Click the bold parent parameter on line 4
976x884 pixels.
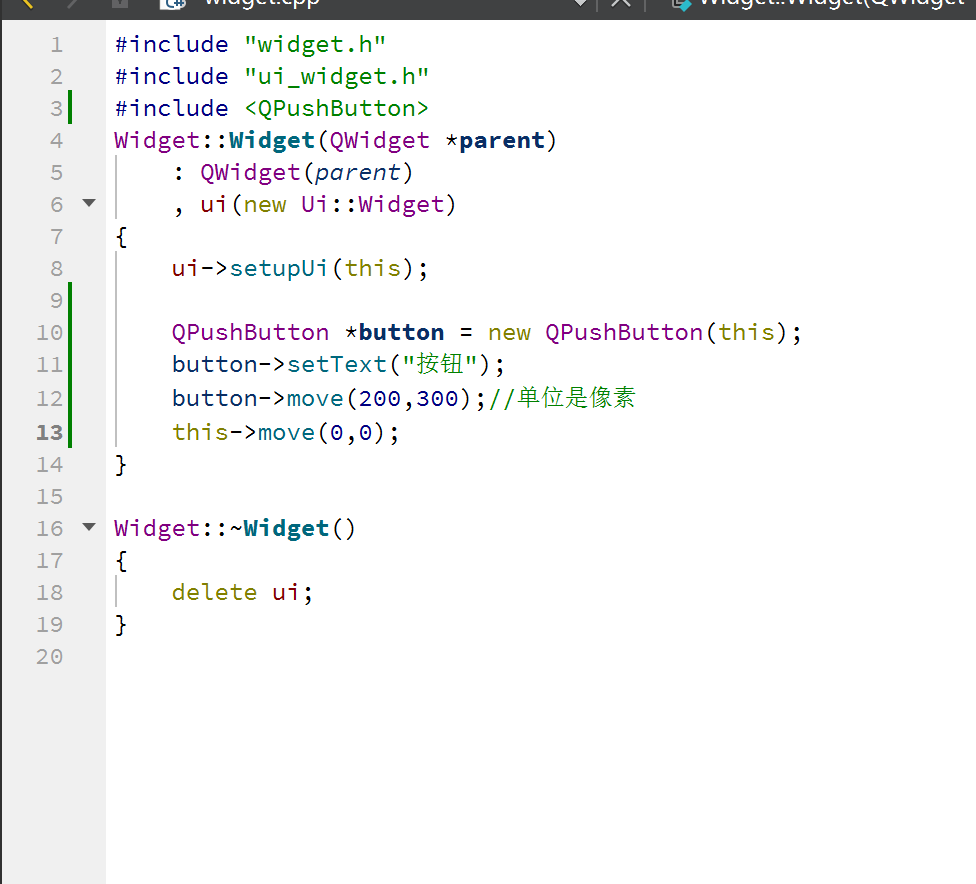point(502,141)
